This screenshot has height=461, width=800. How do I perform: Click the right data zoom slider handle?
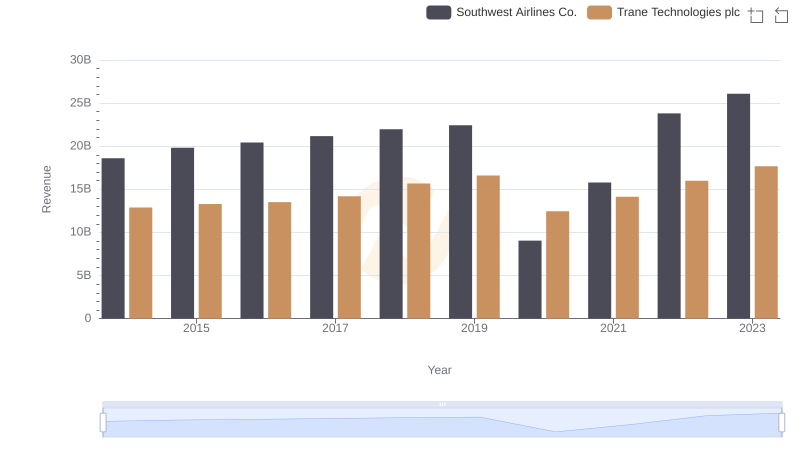point(782,422)
